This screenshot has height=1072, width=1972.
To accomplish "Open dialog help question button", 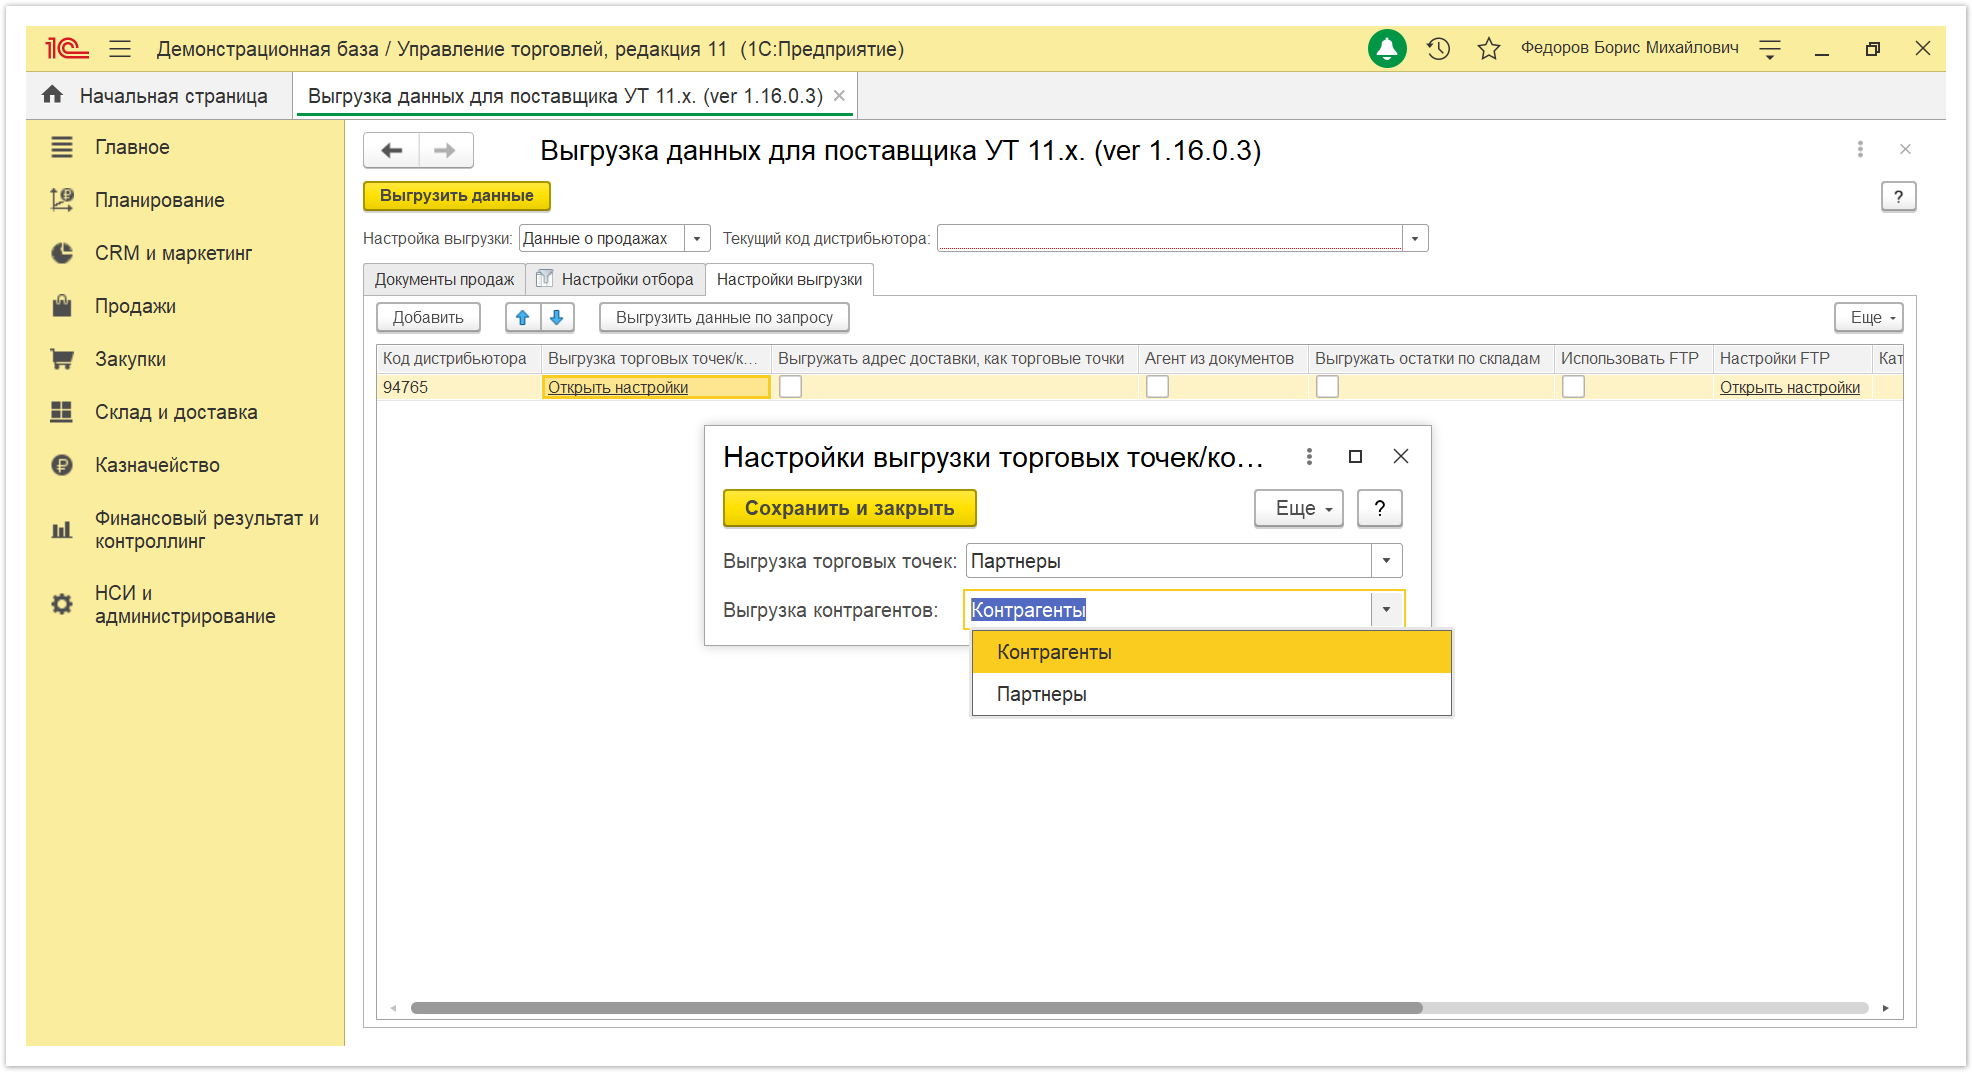I will tap(1380, 508).
